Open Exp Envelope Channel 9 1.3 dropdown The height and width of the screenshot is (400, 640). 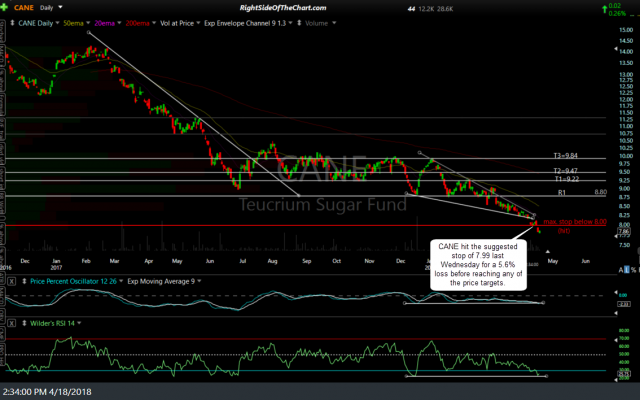(290, 23)
